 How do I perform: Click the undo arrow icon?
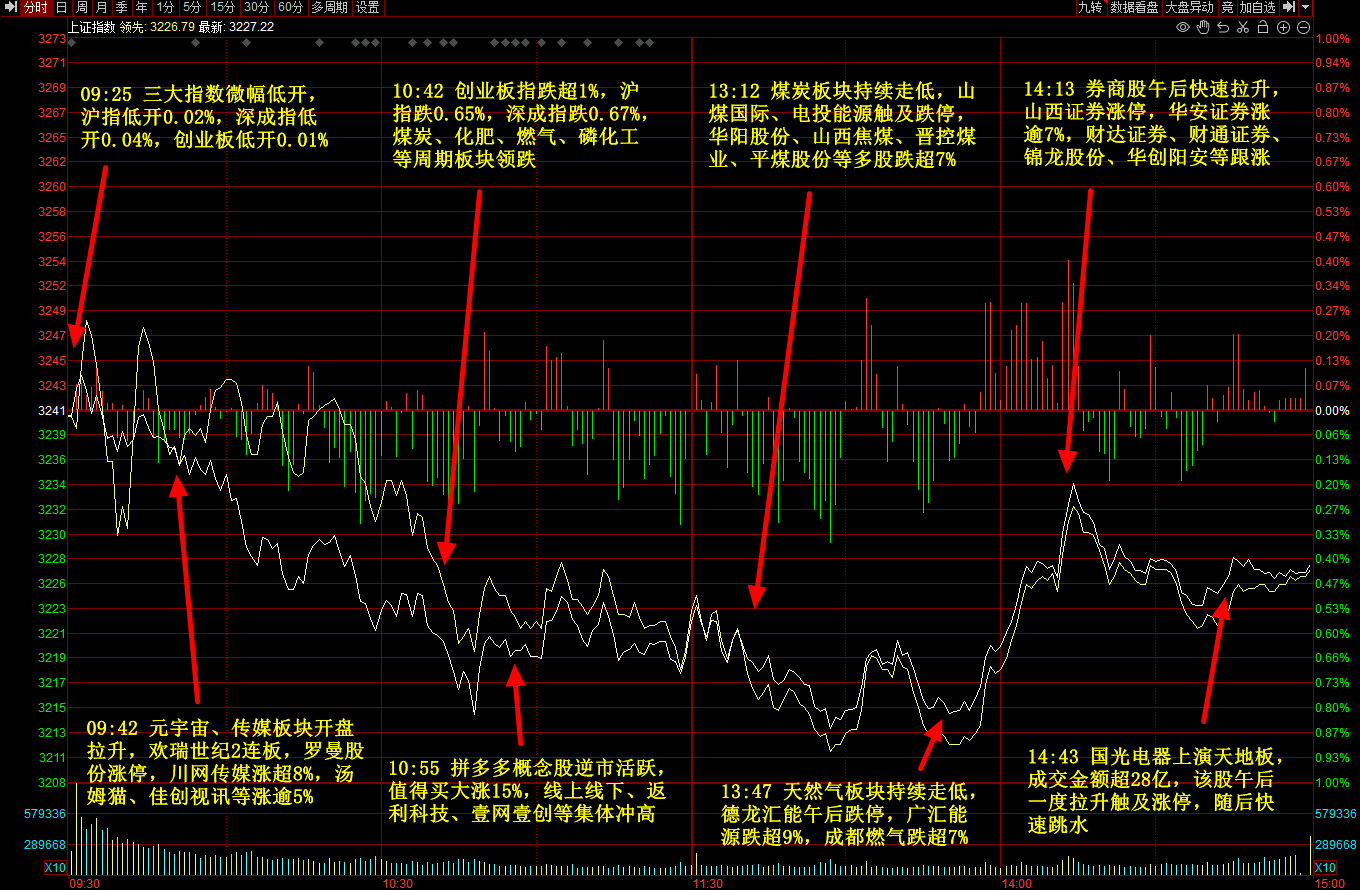coord(1225,27)
